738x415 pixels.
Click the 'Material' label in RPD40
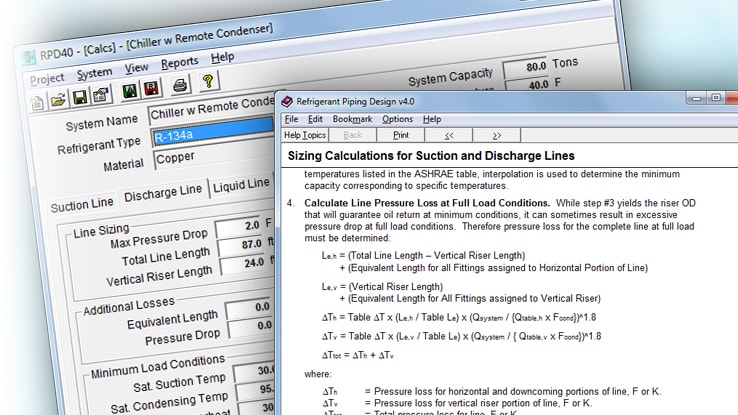coord(123,165)
